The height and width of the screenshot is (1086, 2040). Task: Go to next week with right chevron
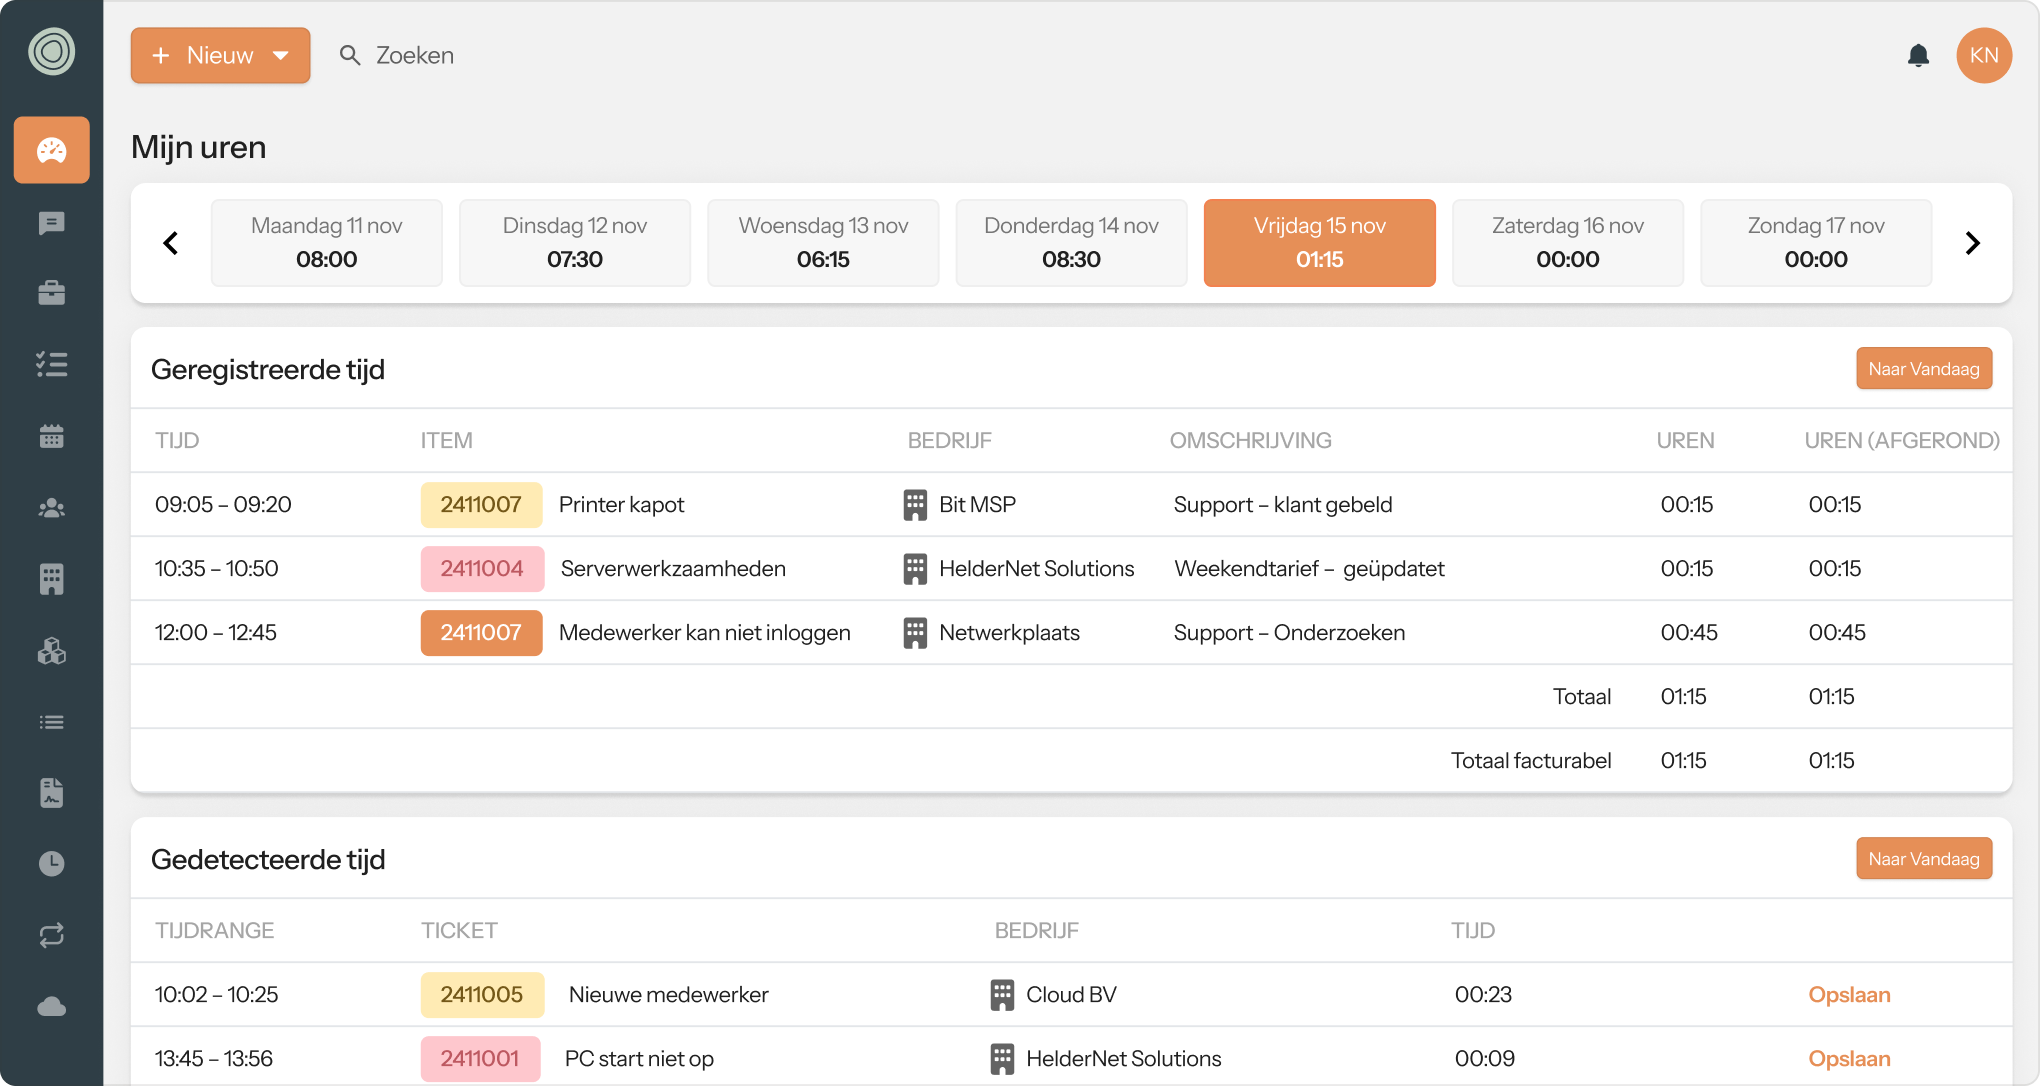point(1972,243)
